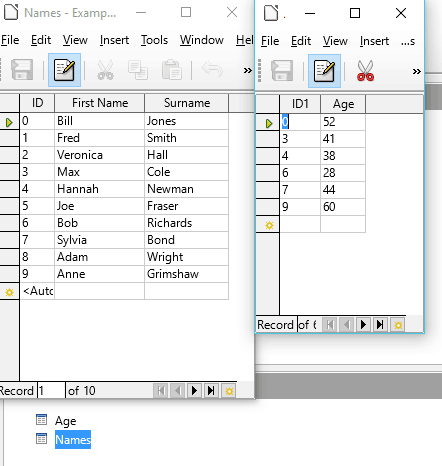Toggle Edit Data icon in Names window
The height and width of the screenshot is (466, 442).
click(64, 70)
